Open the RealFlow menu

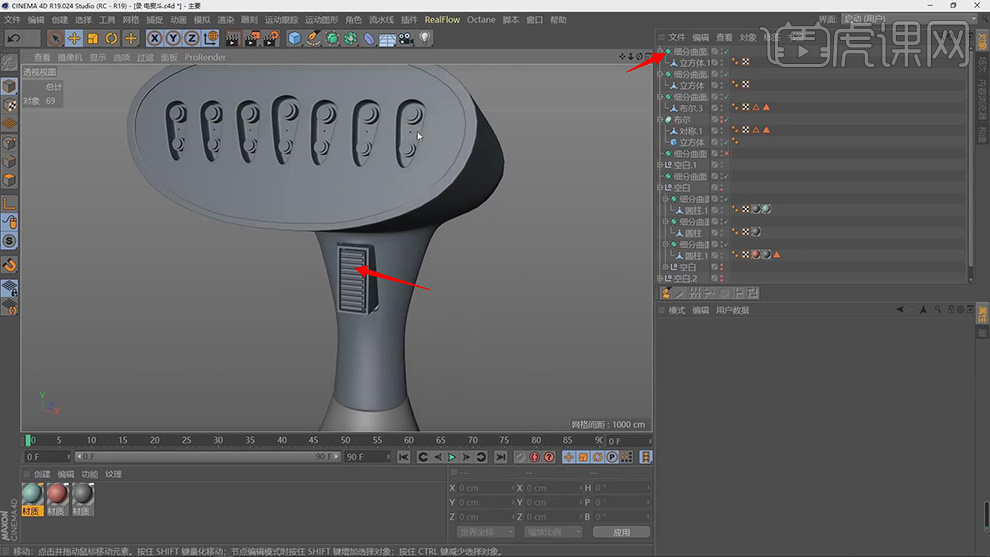point(441,19)
